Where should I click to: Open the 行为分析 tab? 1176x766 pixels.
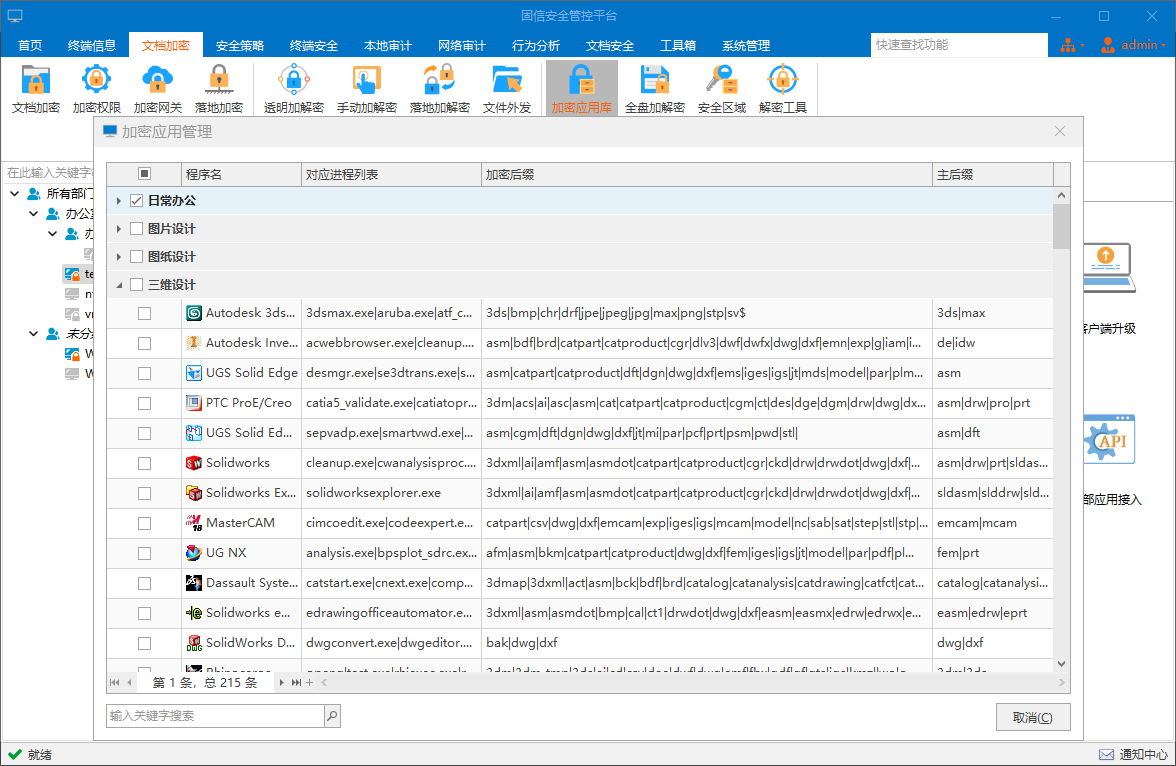tap(536, 45)
